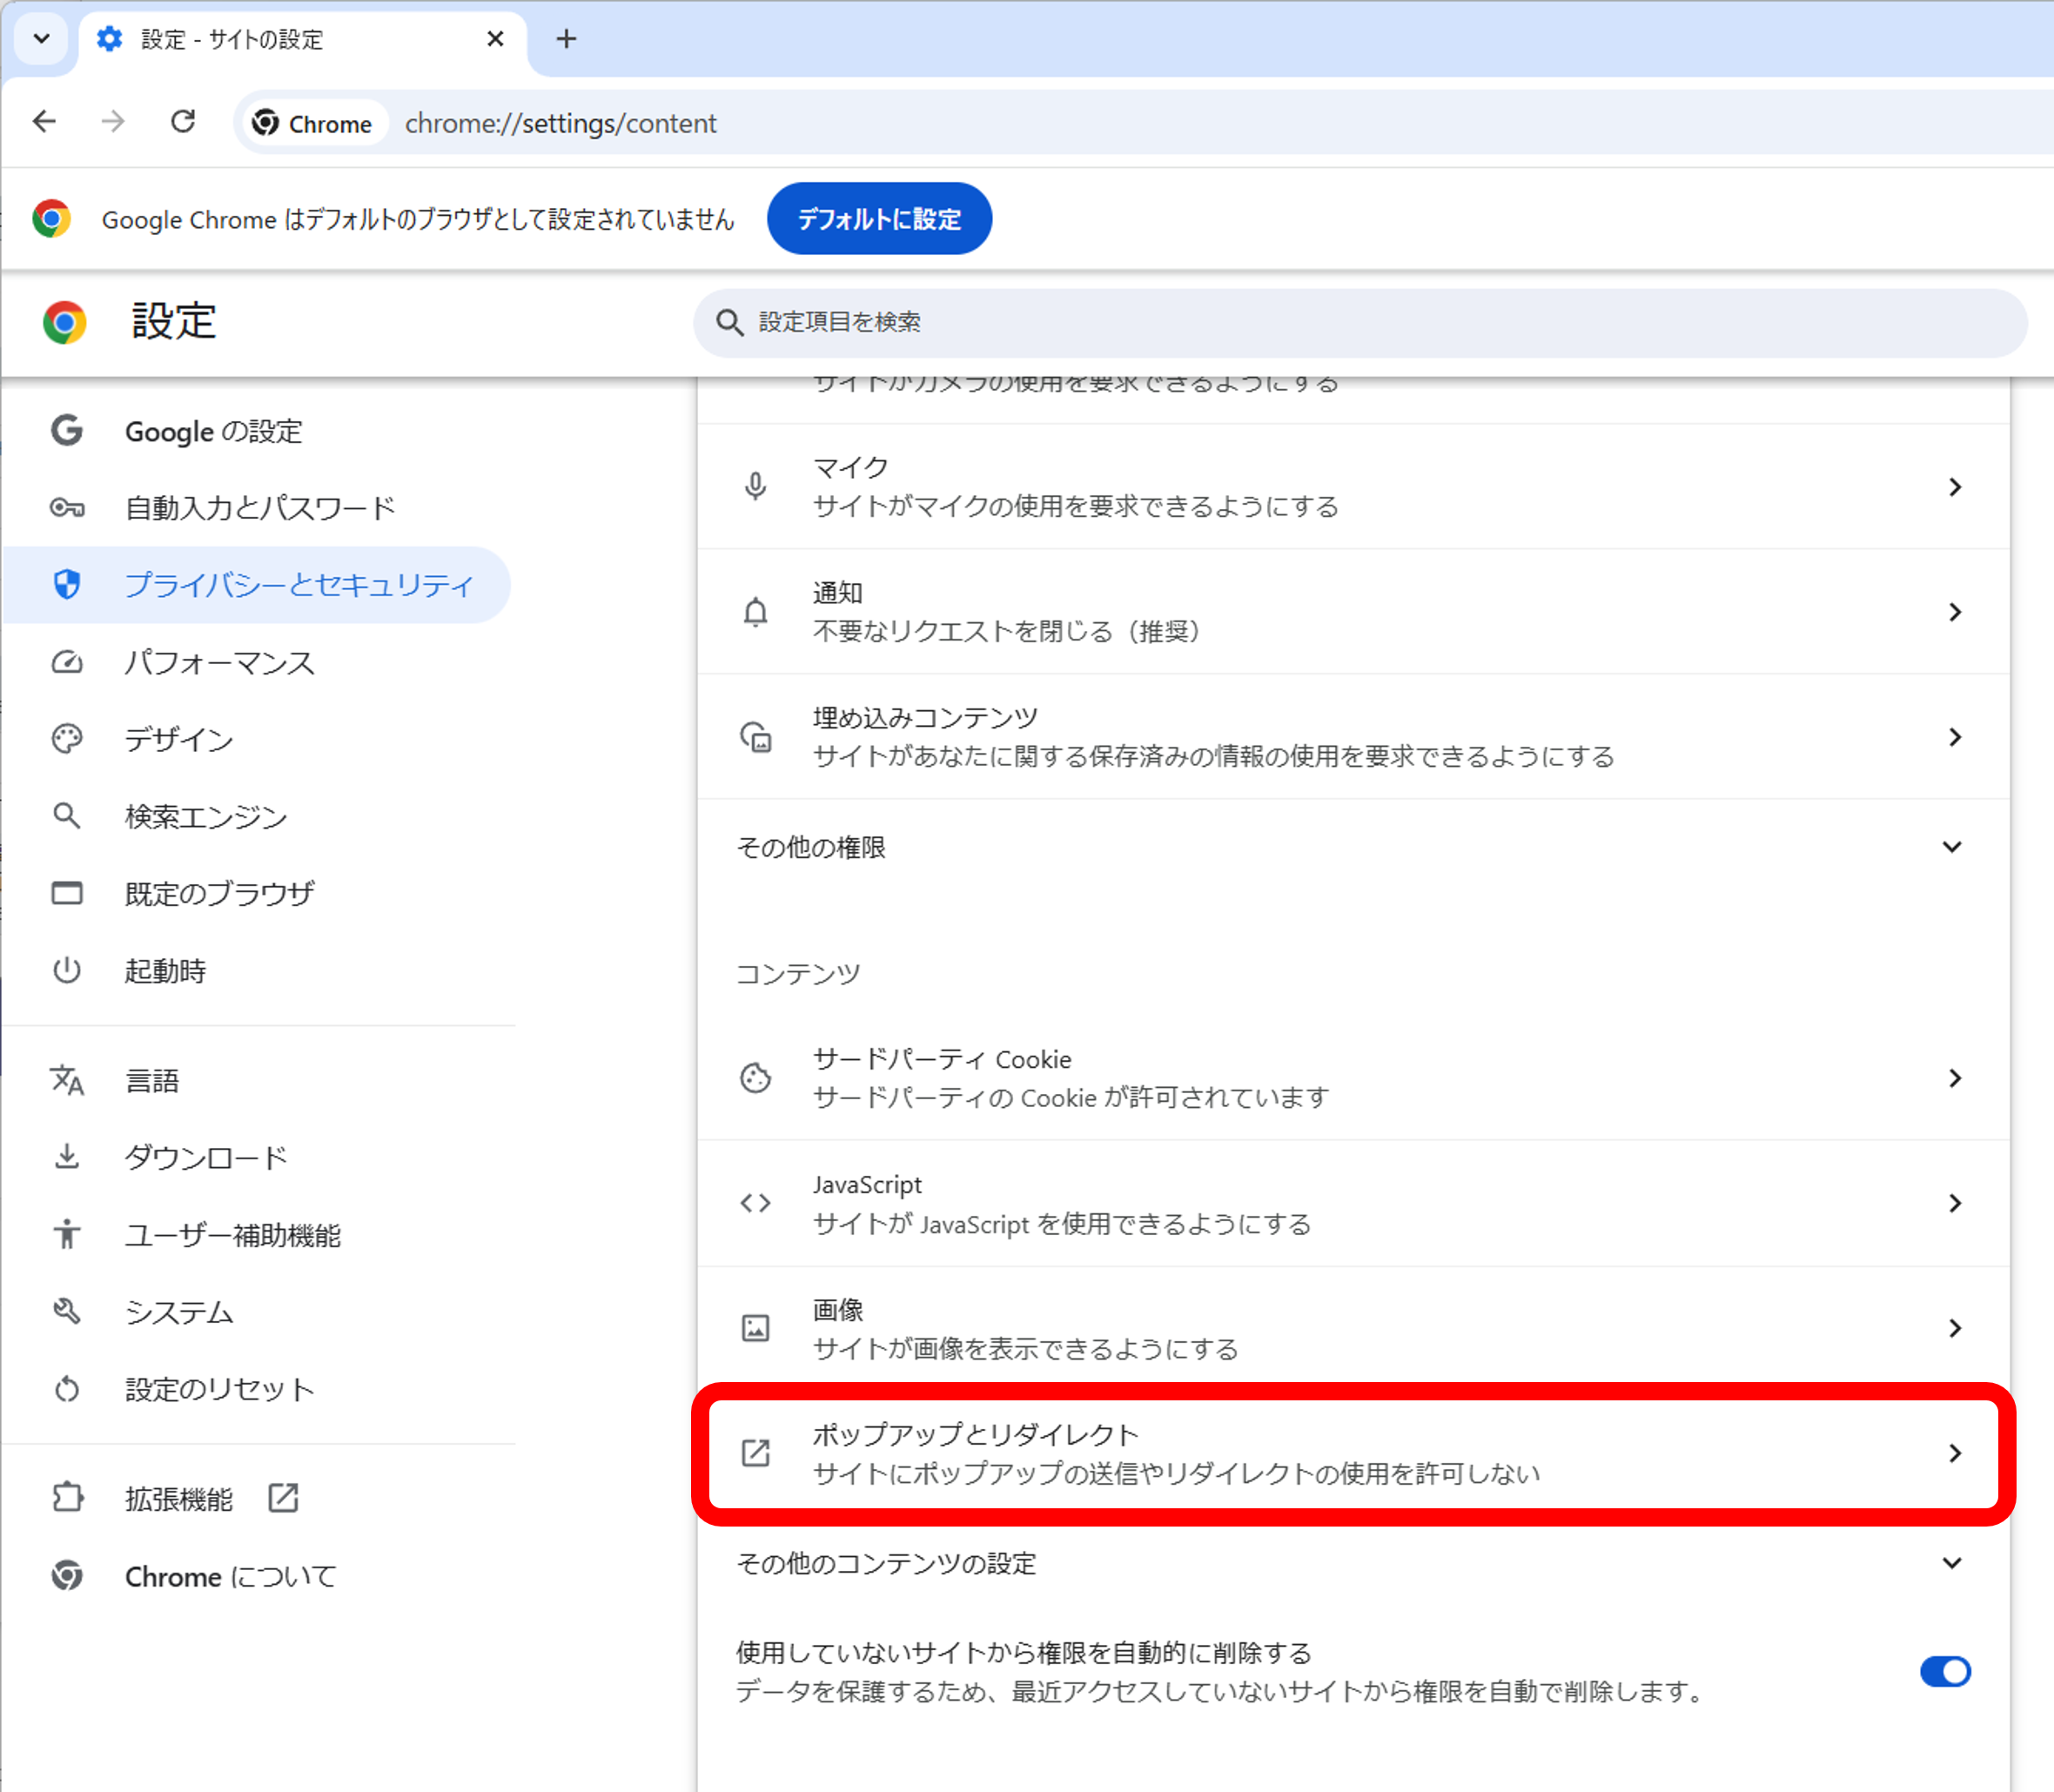Expand その他のコンテンツの設定
Viewport: 2054px width, 1792px height.
[x=1951, y=1563]
